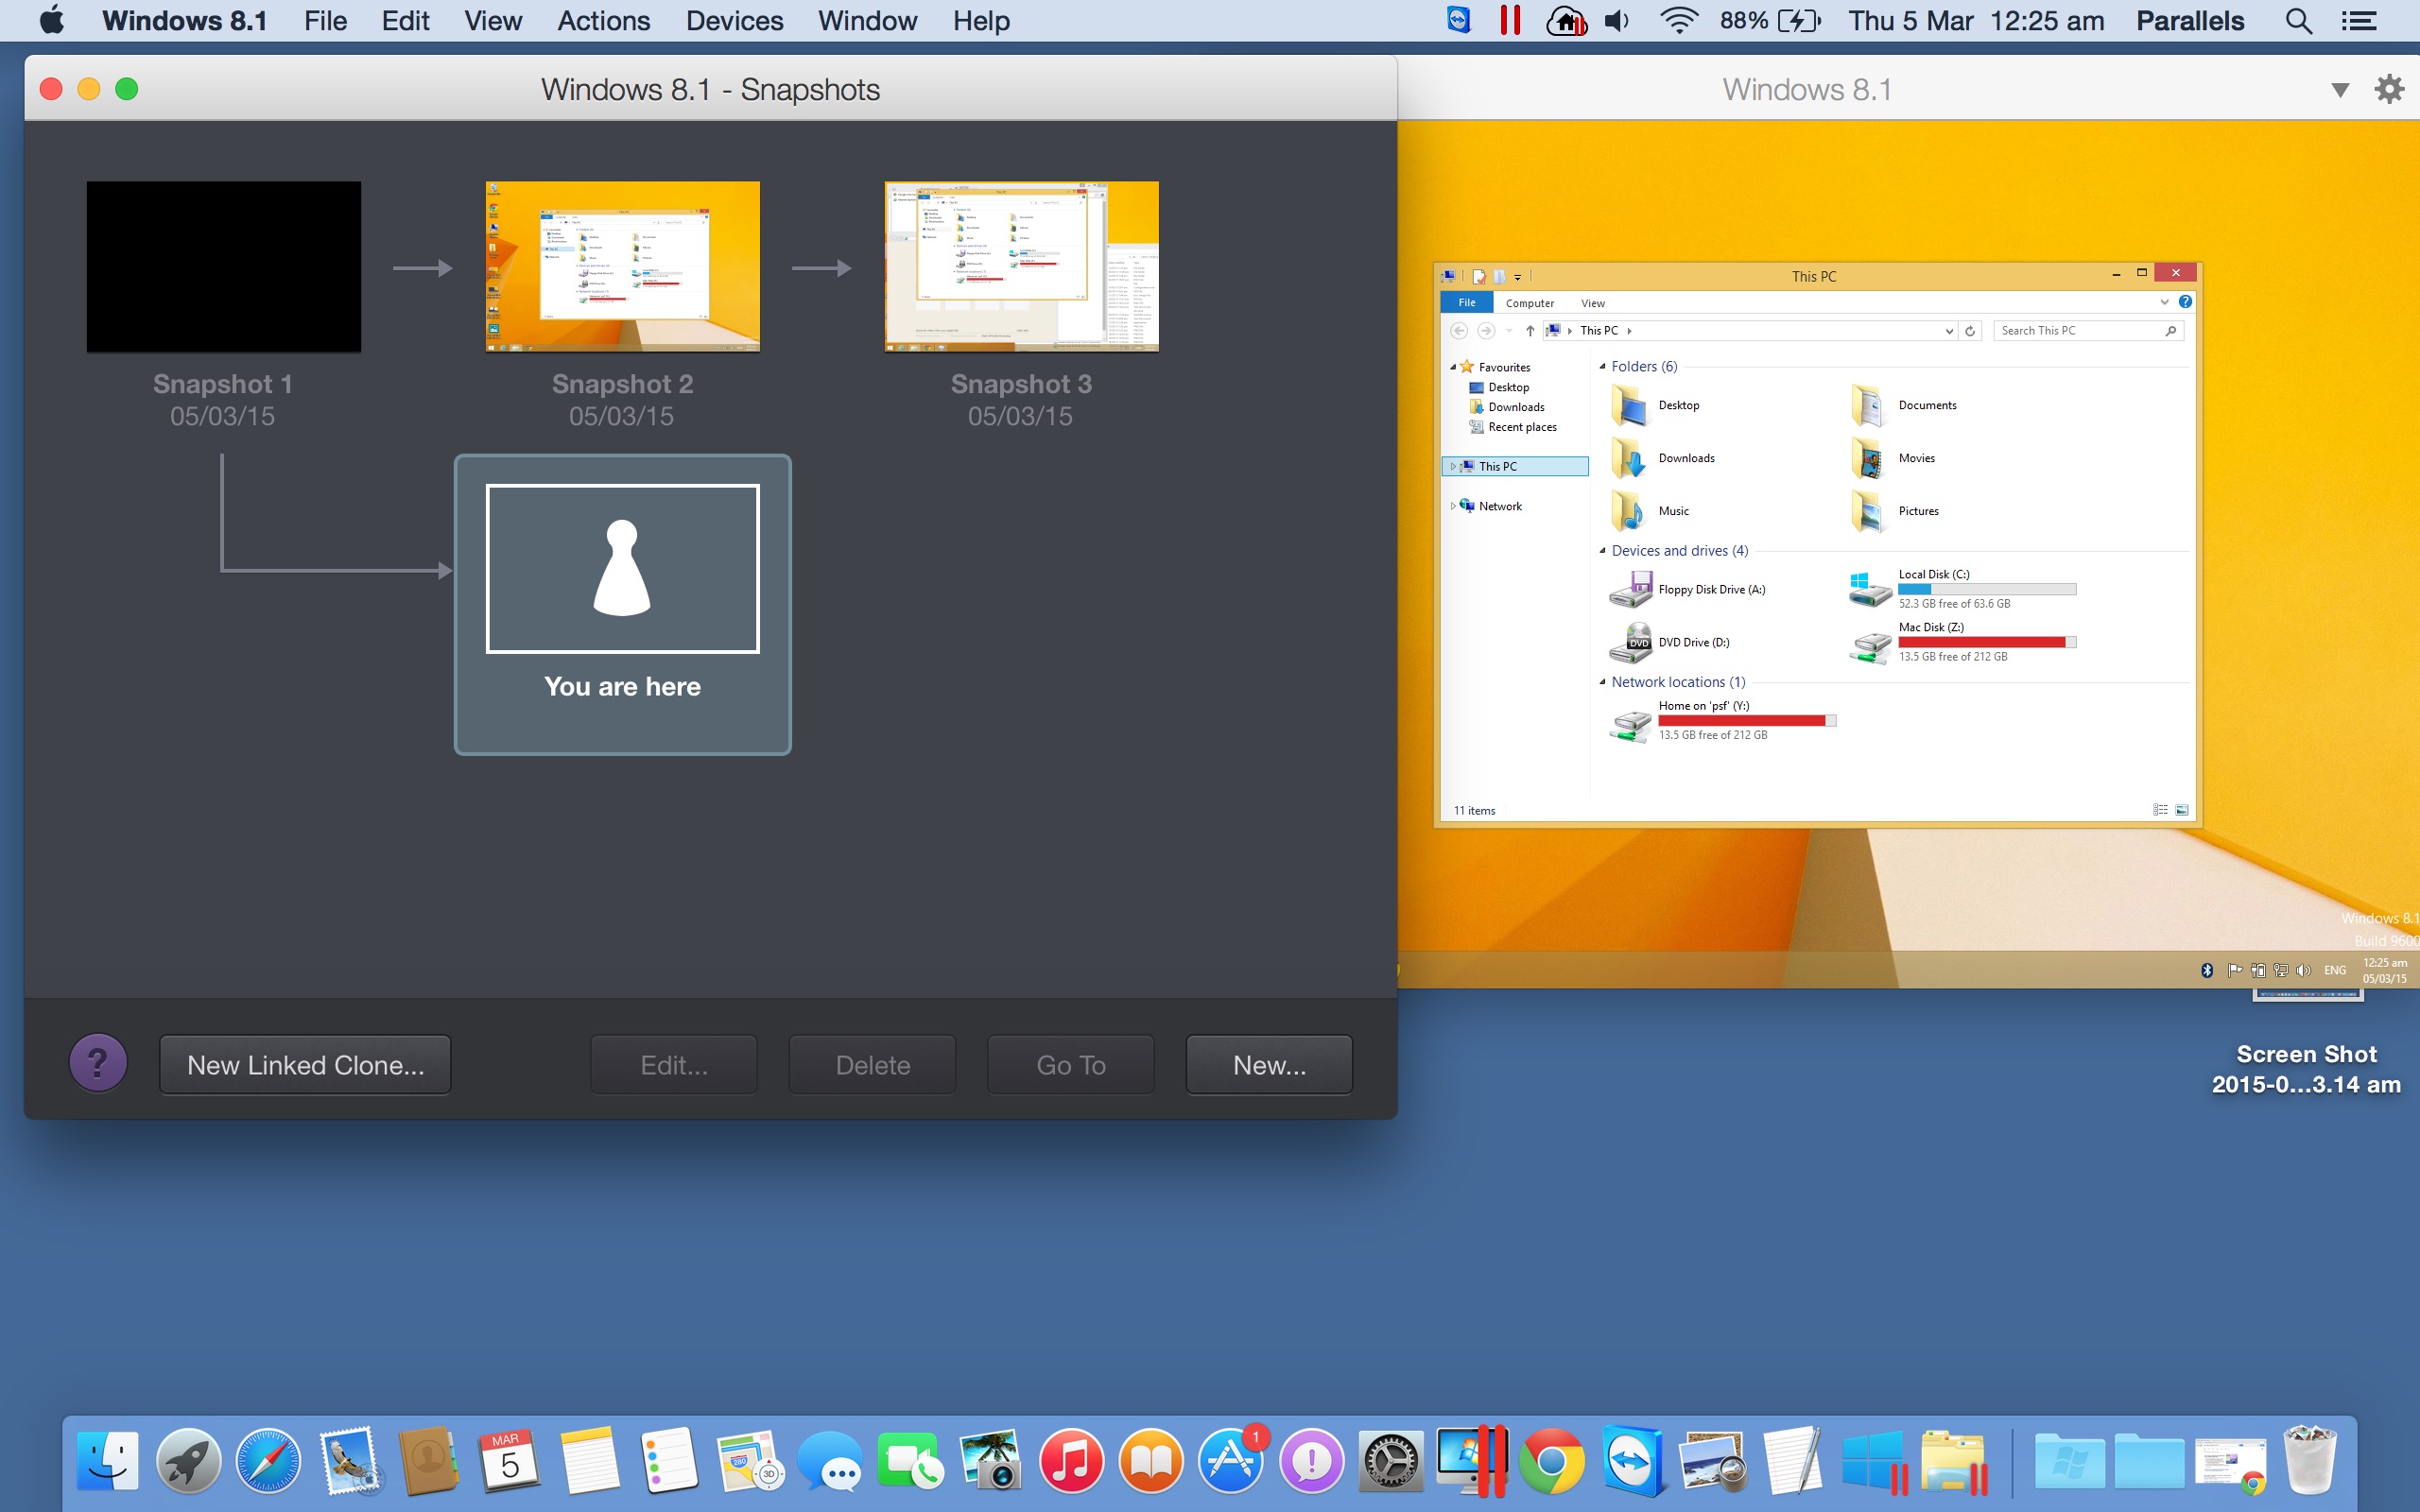Viewport: 2420px width, 1512px height.
Task: Select Home on 'psf' (Y:) network drive
Action: 1722,720
